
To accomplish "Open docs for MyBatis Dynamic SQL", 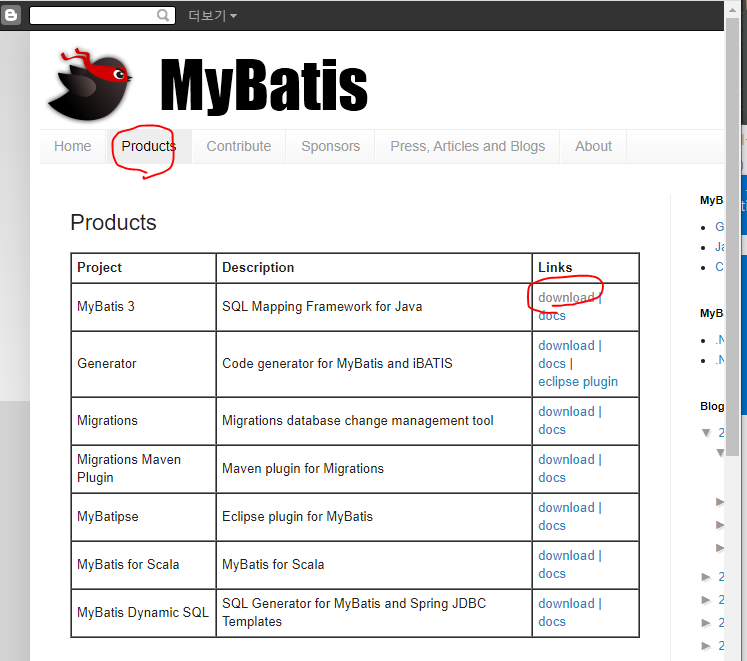I will point(552,622).
